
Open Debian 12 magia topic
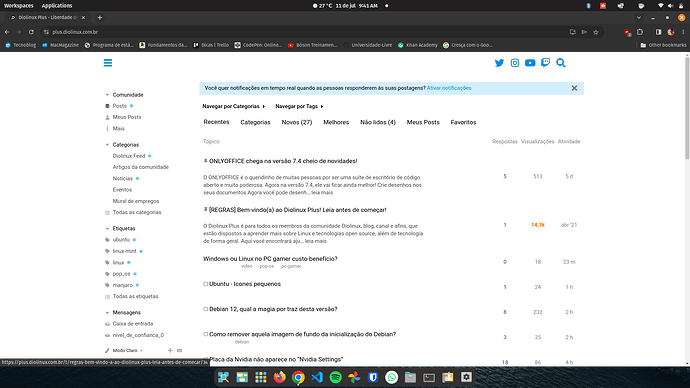click(273, 309)
